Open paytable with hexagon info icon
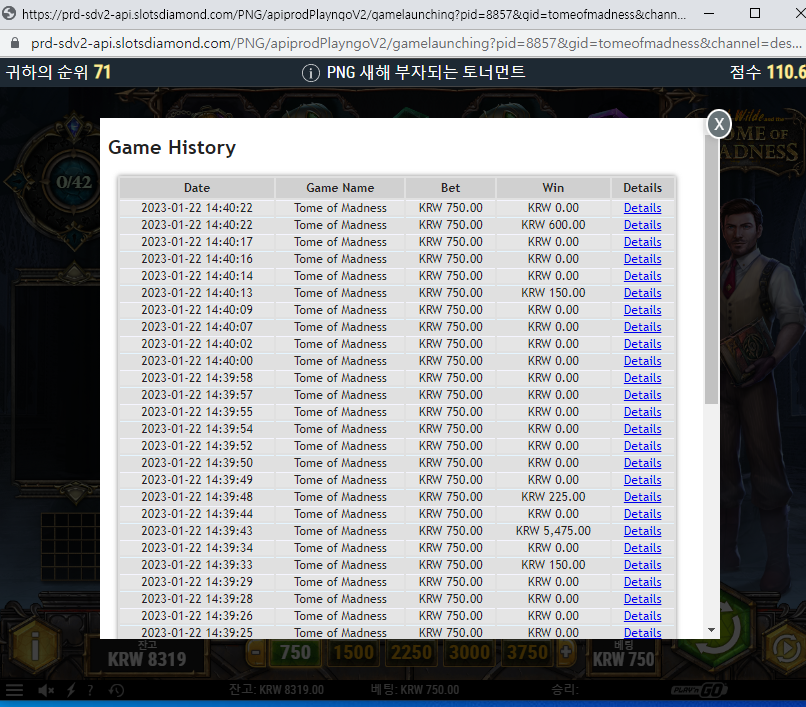The image size is (806, 707). (x=35, y=646)
